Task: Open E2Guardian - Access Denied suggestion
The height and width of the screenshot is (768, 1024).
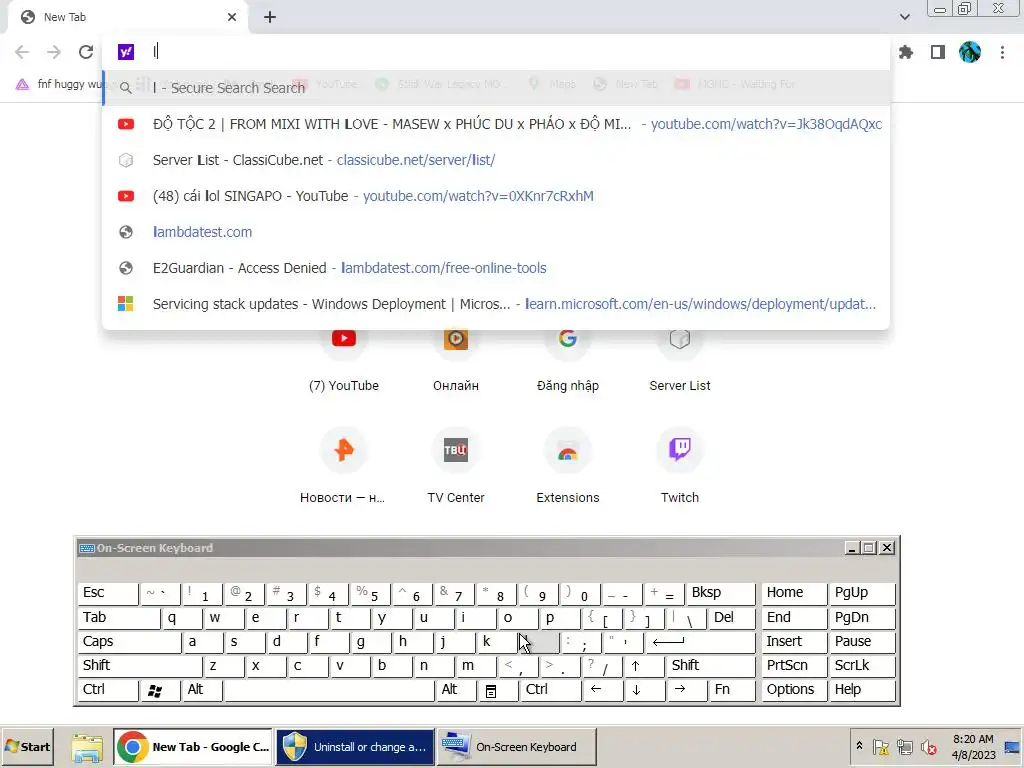Action: [496, 268]
